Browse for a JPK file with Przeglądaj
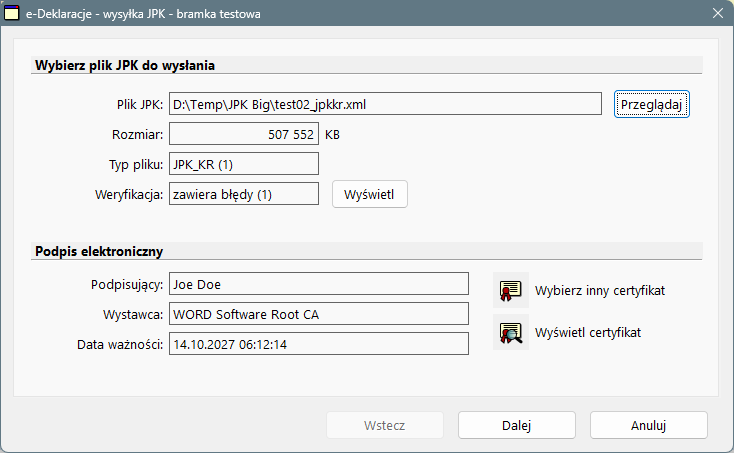This screenshot has height=453, width=734. (x=652, y=104)
